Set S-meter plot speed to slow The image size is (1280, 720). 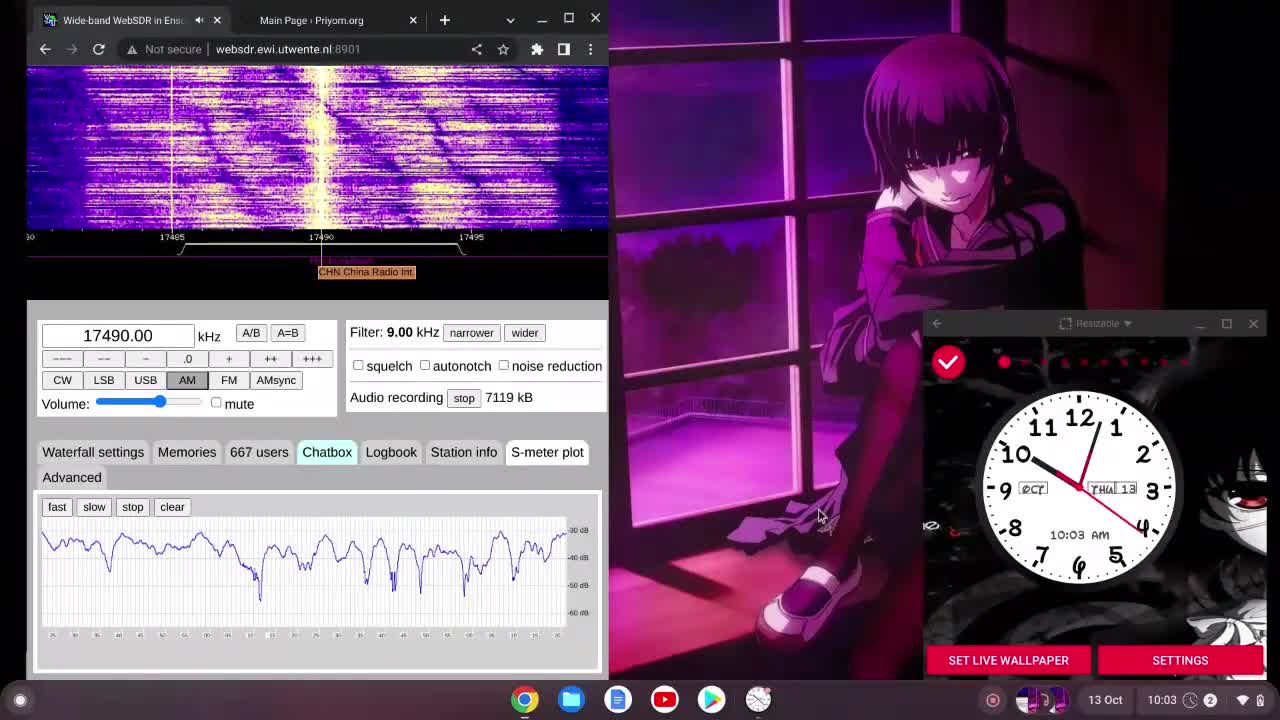[94, 507]
